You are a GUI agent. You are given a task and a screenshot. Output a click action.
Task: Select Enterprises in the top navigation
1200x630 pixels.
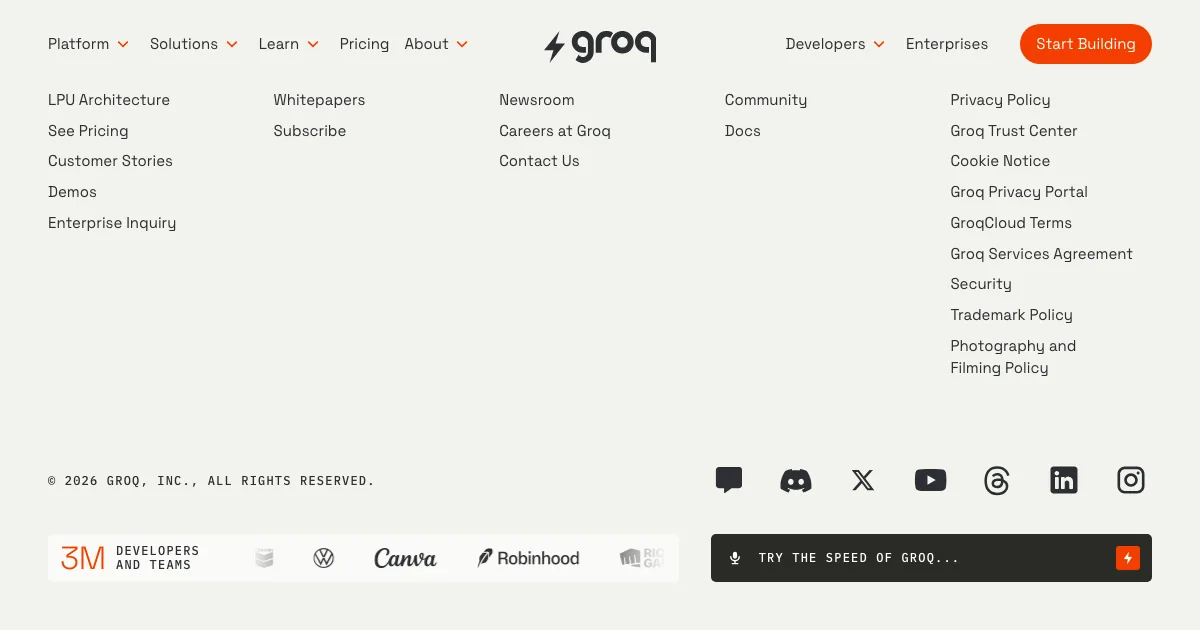946,44
